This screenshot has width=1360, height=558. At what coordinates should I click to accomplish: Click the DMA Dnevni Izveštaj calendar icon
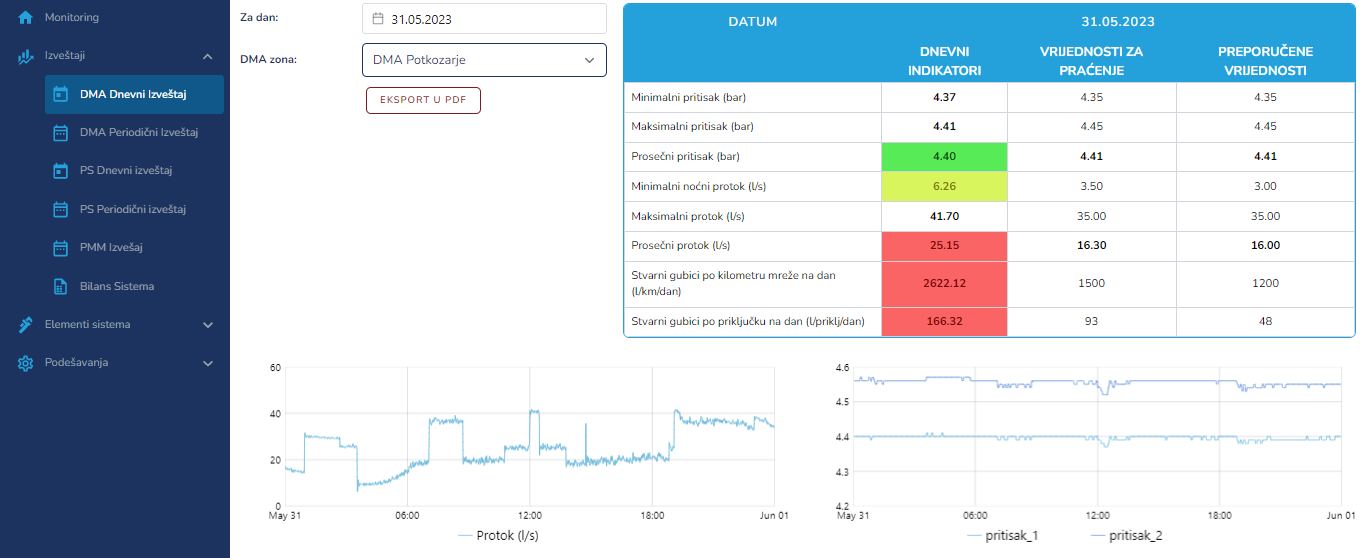(x=60, y=95)
